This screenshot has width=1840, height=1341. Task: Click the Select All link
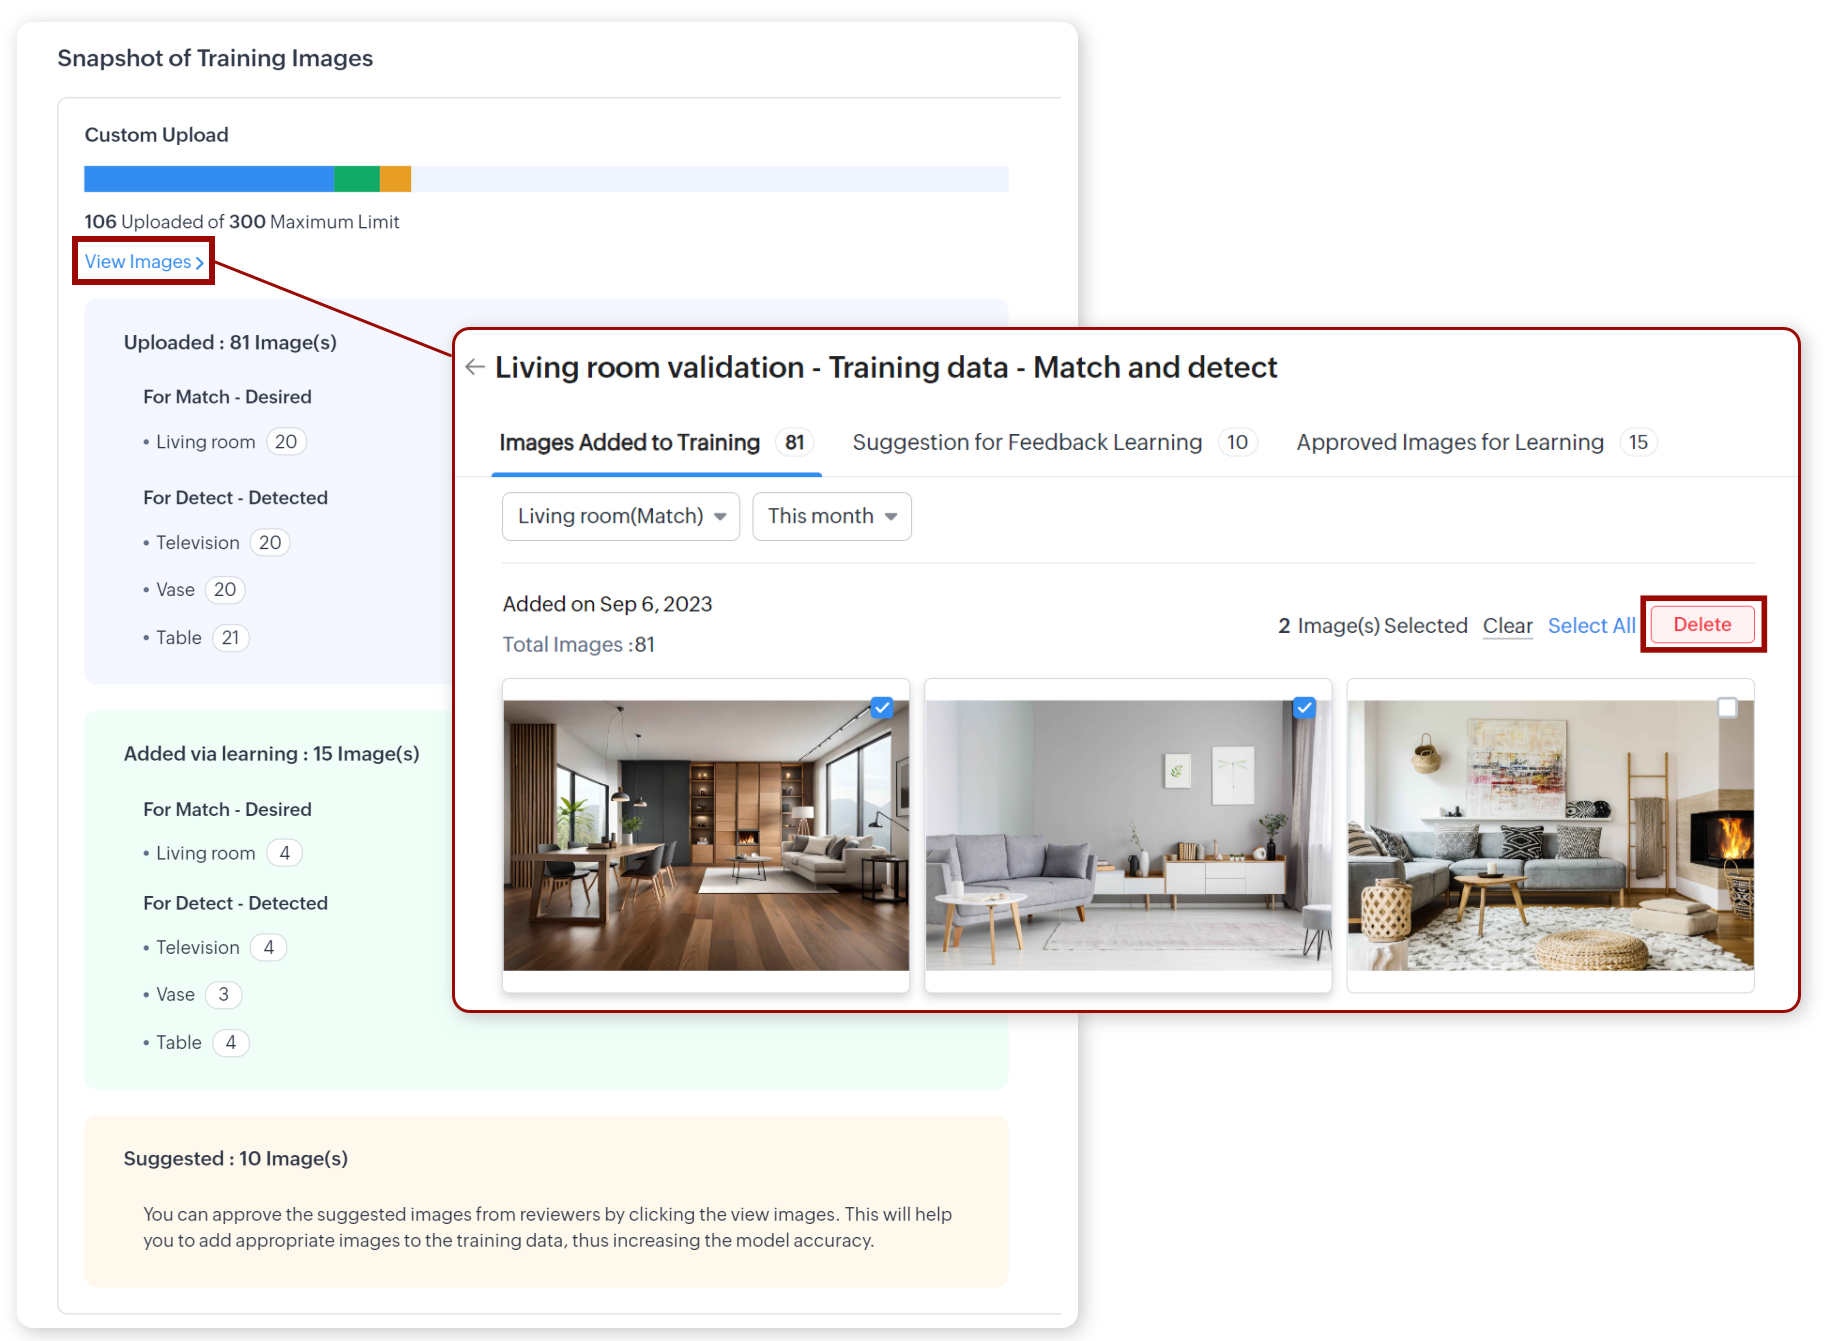(1591, 626)
